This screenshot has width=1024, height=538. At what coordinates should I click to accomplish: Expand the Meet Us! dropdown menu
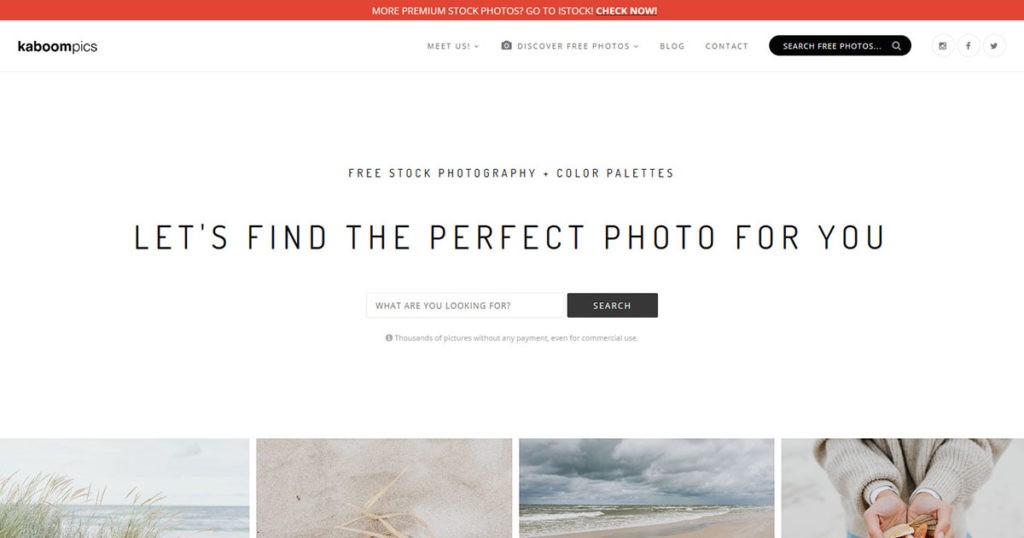pos(453,46)
